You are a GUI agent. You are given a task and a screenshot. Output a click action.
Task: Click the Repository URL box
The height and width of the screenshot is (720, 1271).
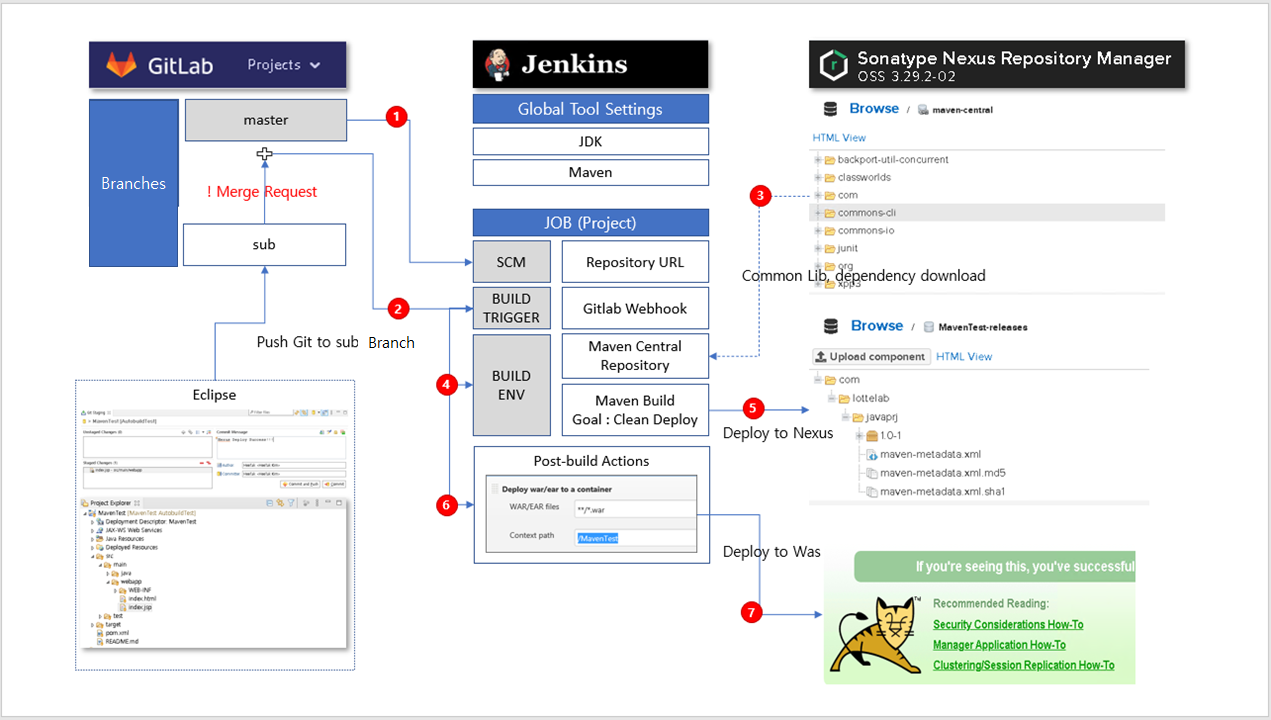(x=635, y=262)
